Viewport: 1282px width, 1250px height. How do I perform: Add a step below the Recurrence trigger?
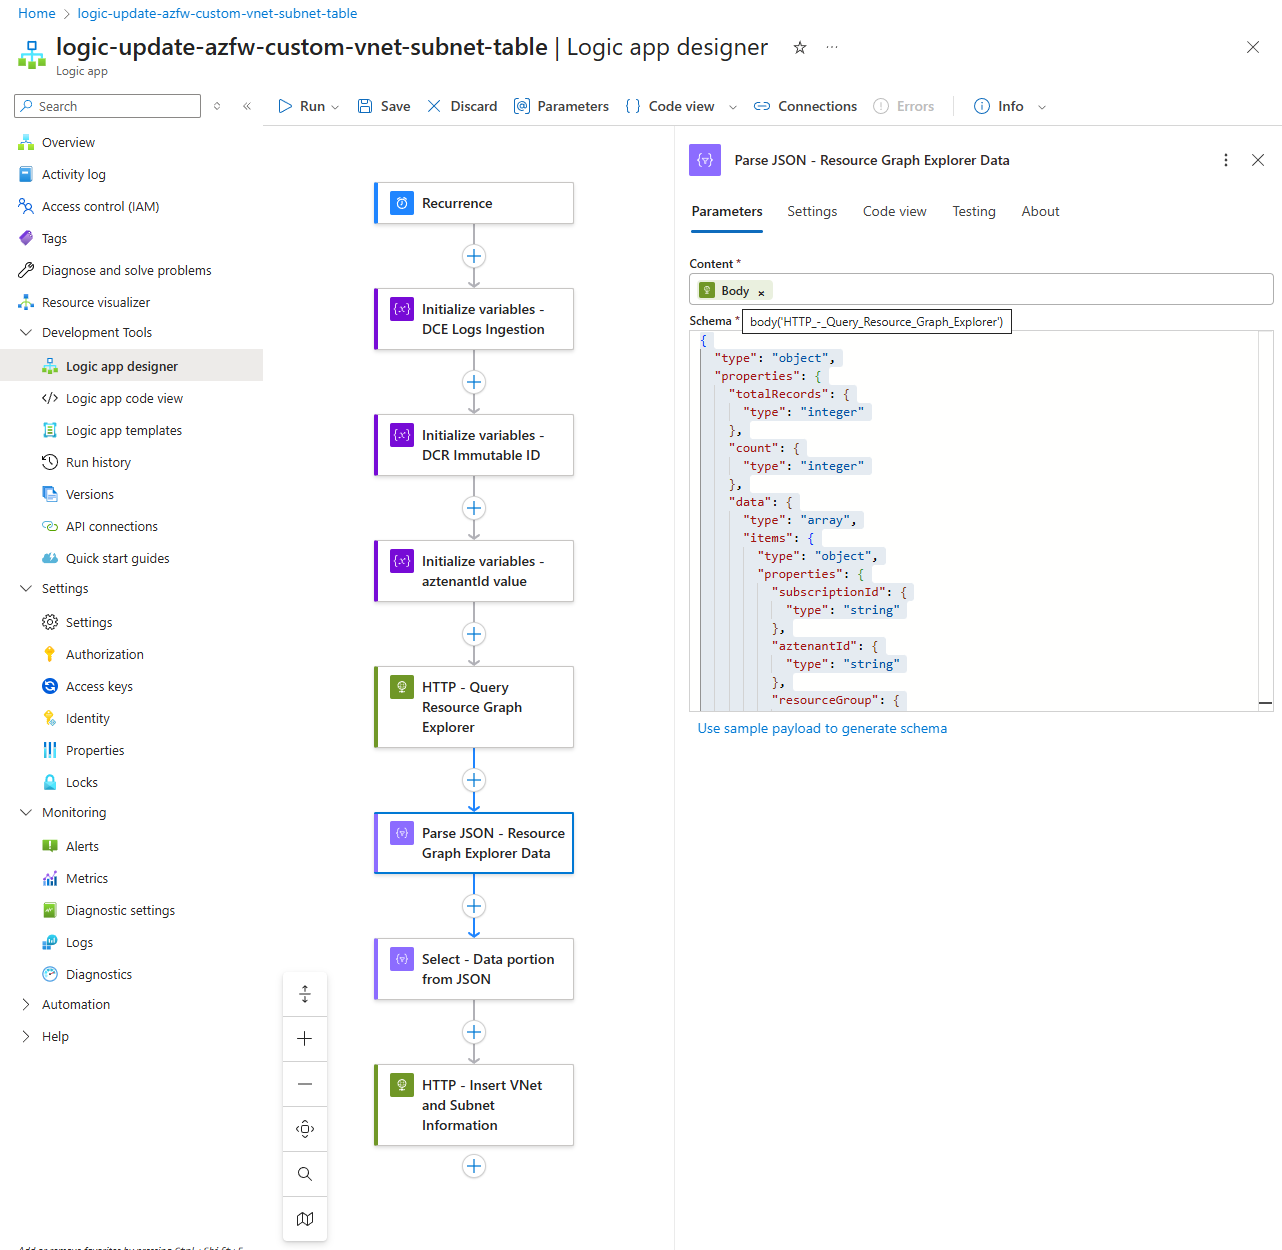click(474, 256)
